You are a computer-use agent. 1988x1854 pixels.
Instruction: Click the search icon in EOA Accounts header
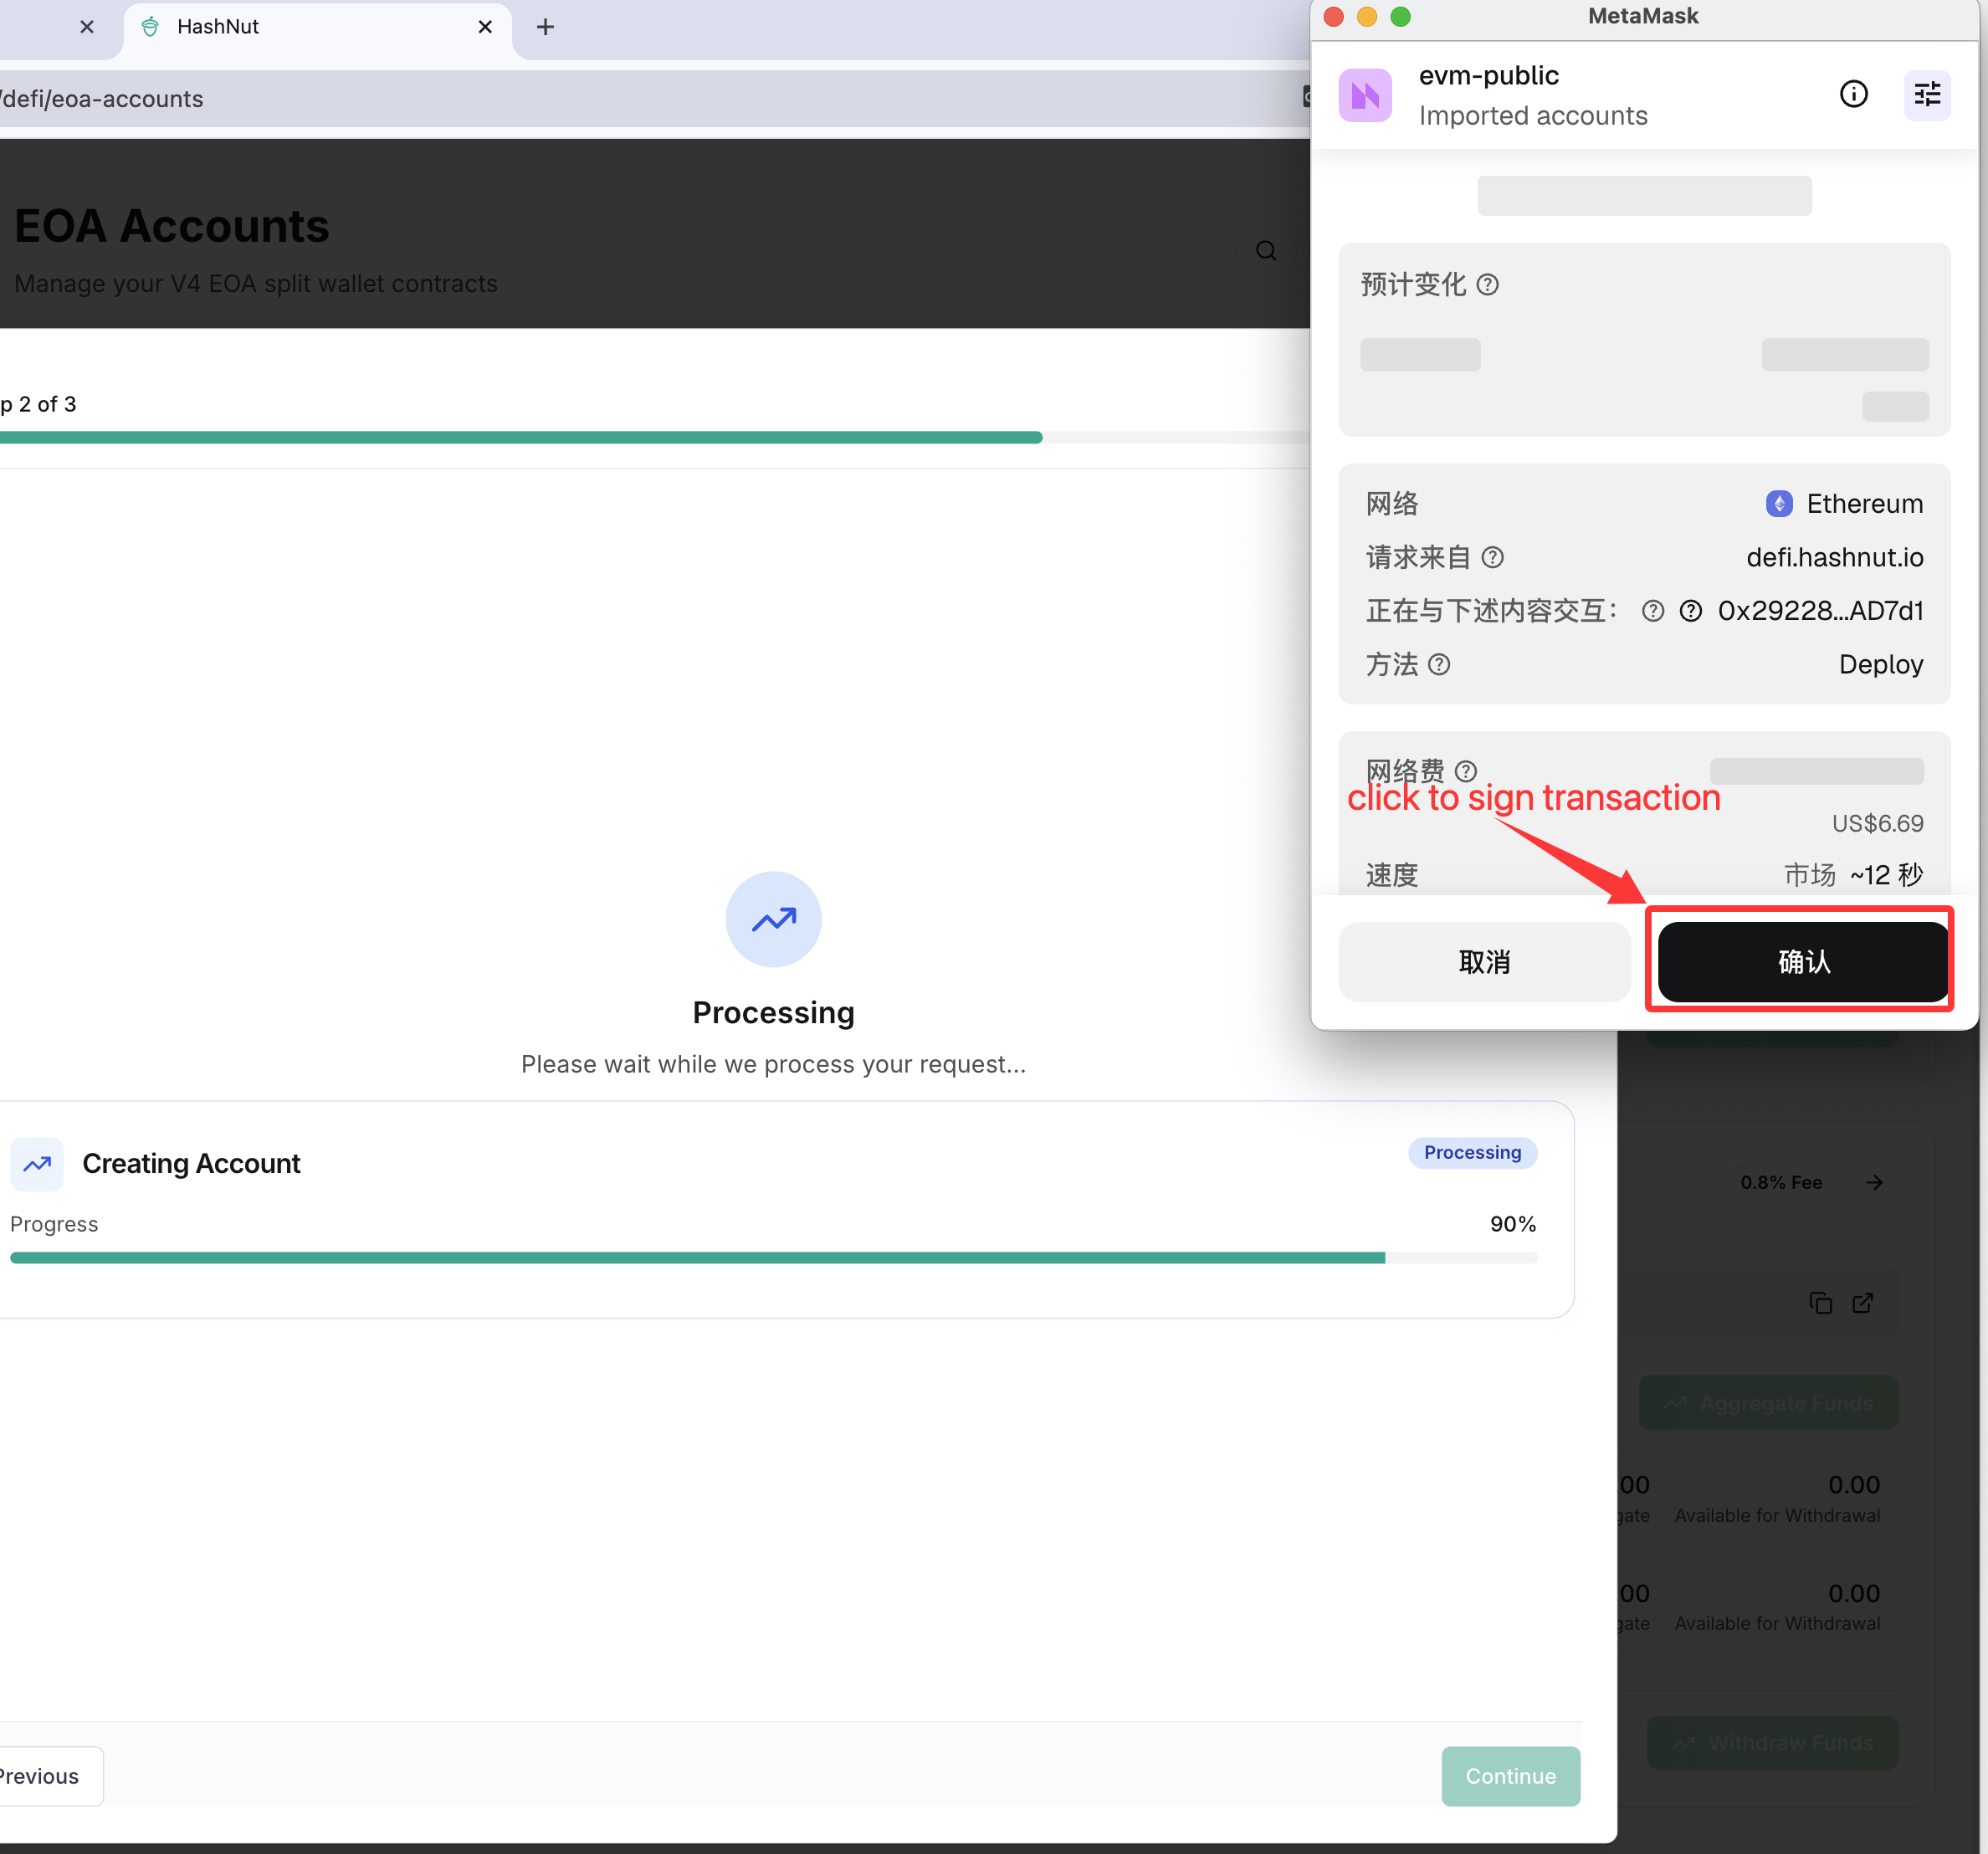(x=1266, y=250)
